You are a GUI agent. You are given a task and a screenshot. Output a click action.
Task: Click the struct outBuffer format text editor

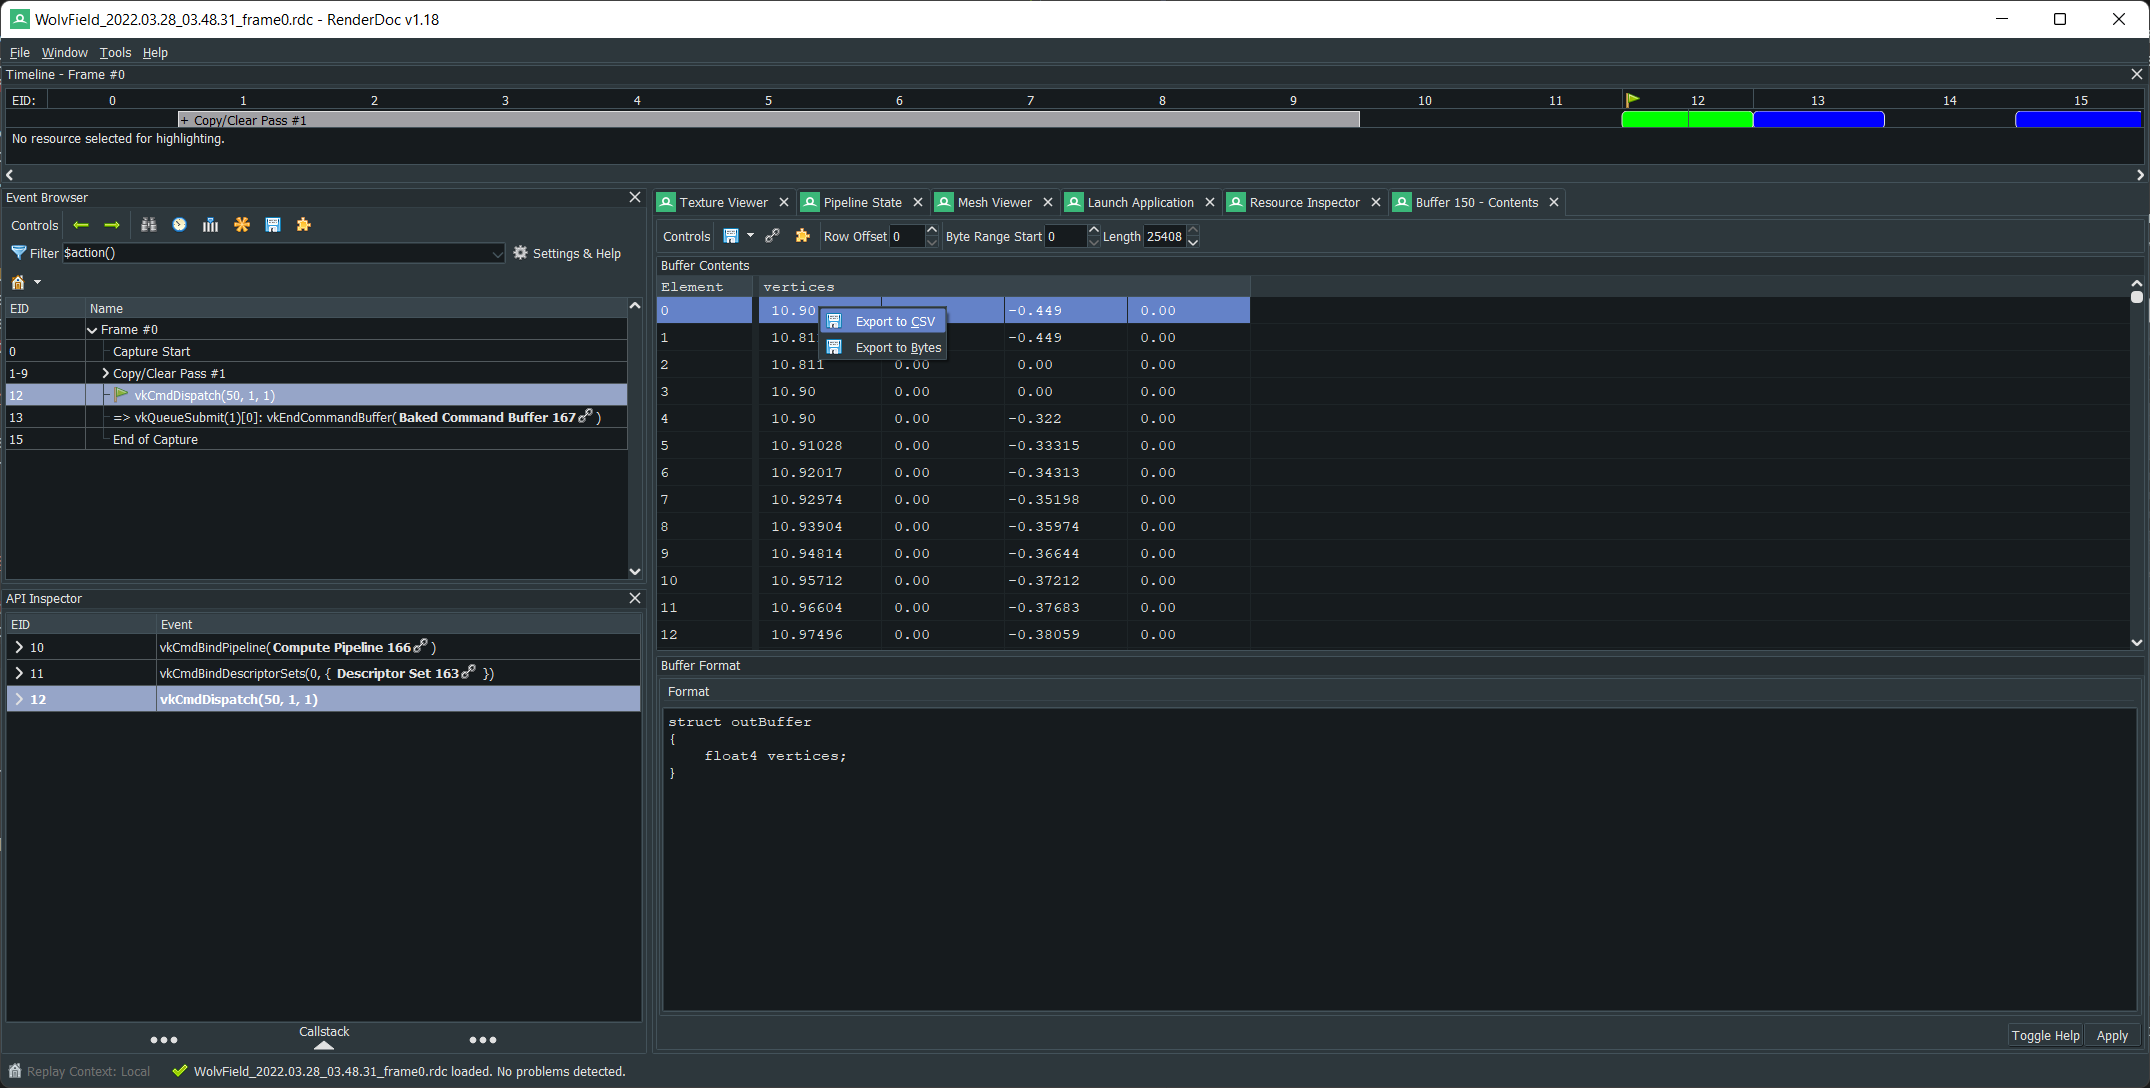(x=1400, y=859)
